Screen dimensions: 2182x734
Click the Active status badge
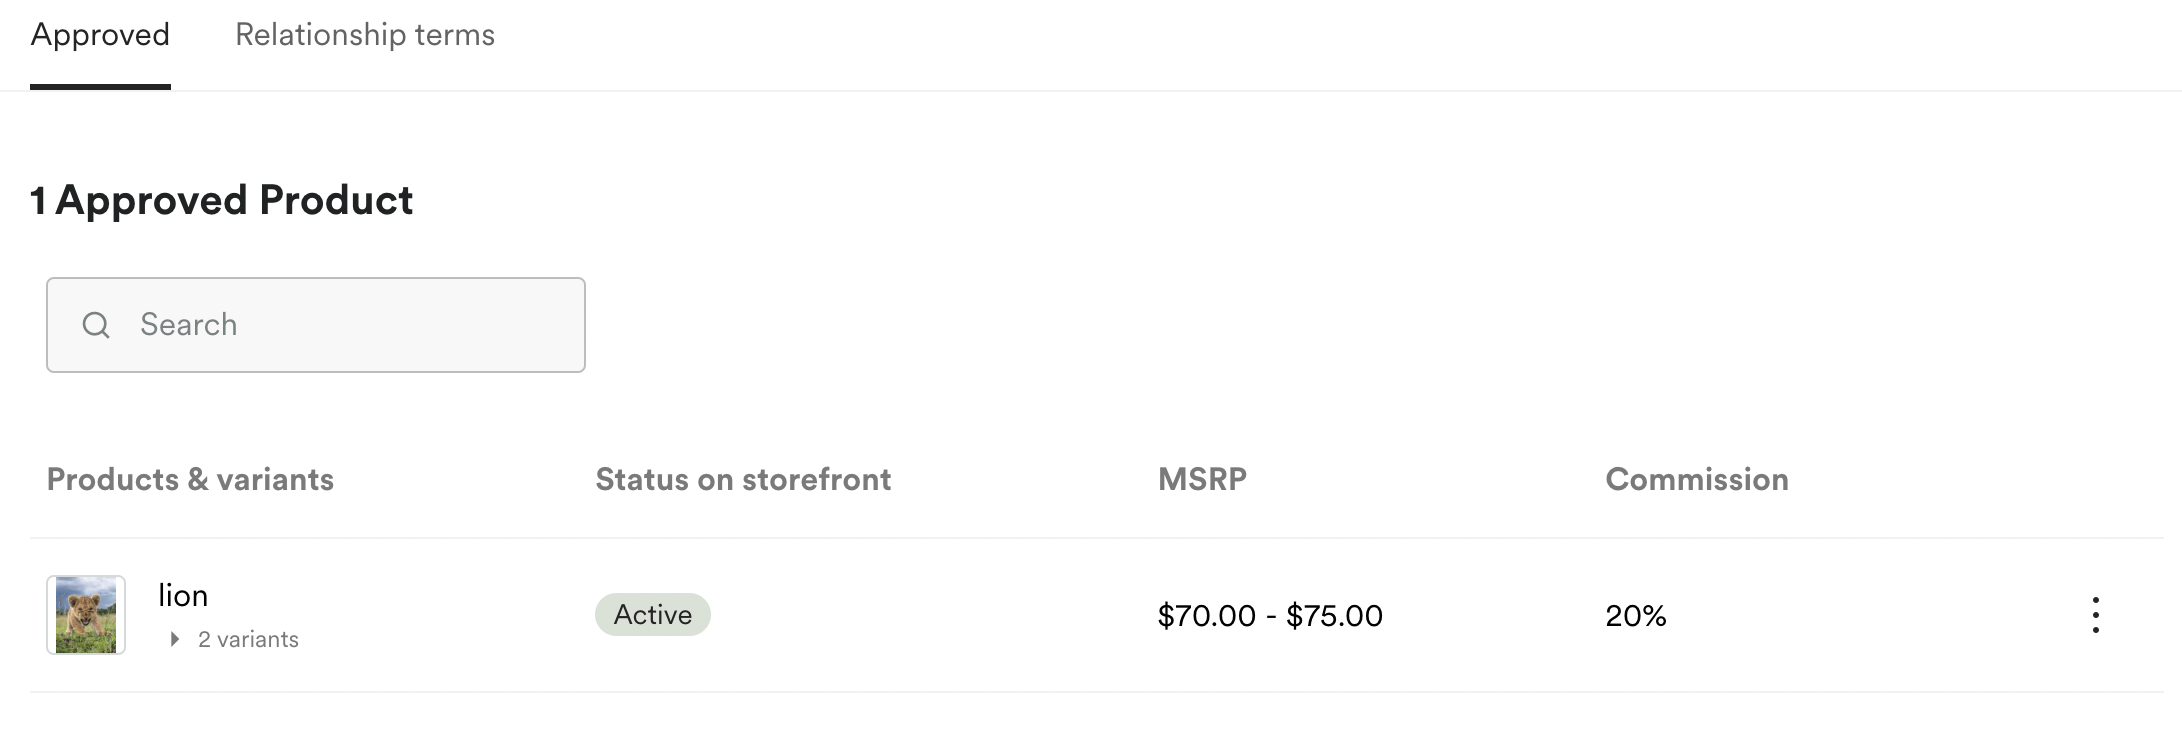(x=653, y=614)
